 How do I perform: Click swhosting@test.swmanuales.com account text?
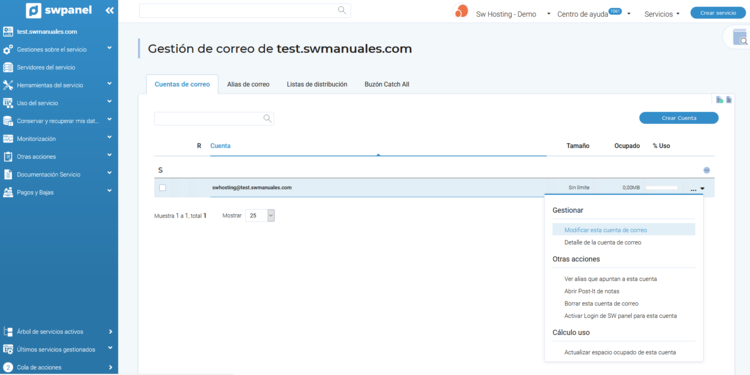[x=252, y=188]
